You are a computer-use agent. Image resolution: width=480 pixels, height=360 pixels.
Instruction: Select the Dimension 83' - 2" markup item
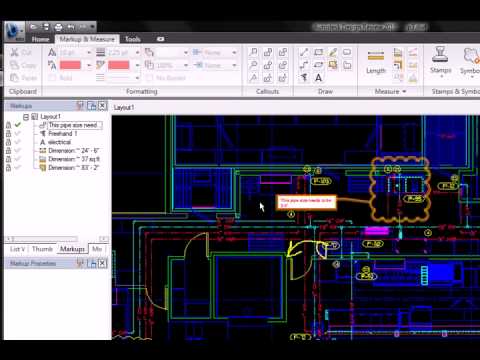(x=73, y=168)
